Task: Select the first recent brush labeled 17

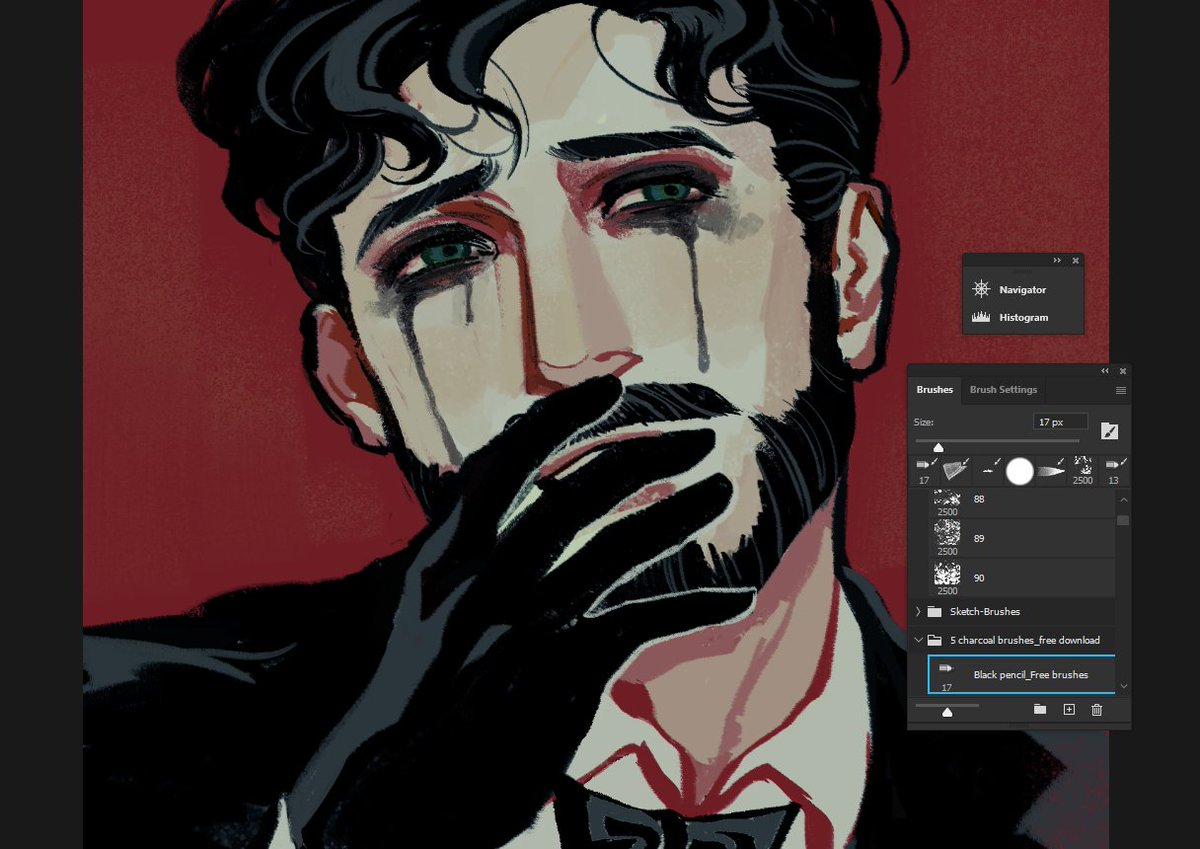Action: coord(924,470)
